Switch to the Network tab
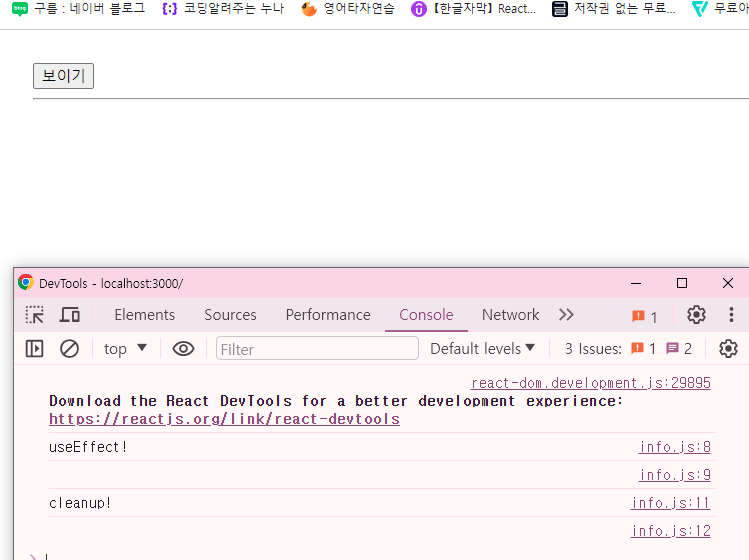Screen dimensions: 749x560 tap(510, 315)
